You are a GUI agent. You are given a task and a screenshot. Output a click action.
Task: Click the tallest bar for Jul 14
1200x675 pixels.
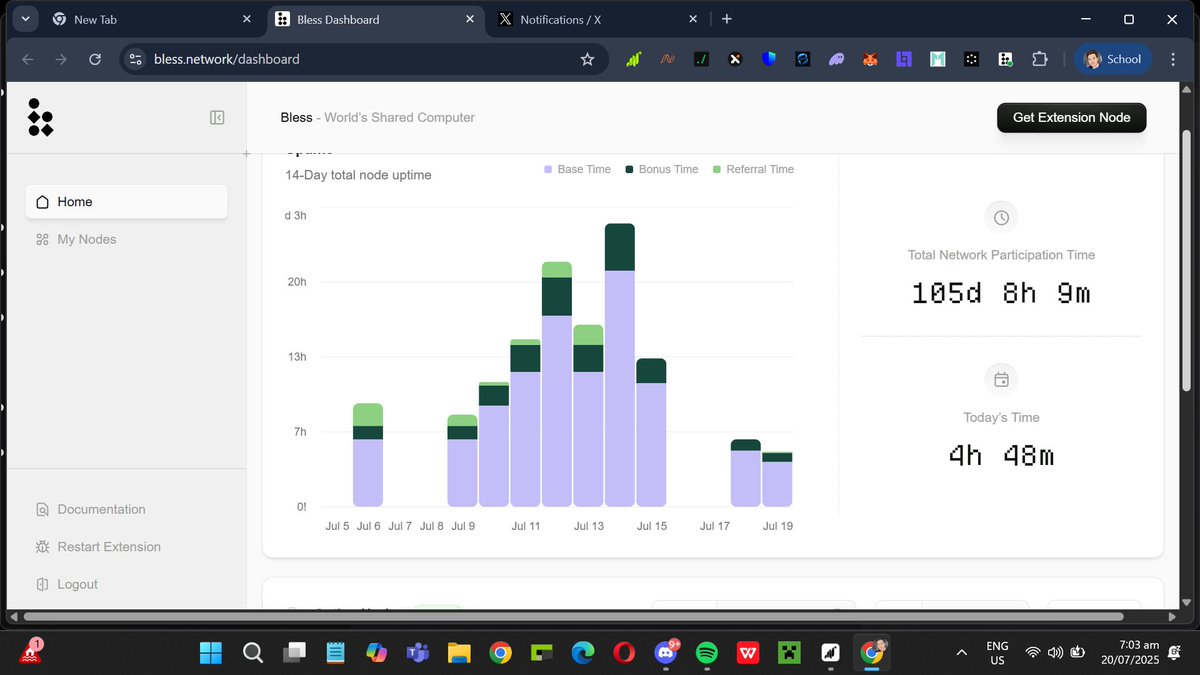620,365
